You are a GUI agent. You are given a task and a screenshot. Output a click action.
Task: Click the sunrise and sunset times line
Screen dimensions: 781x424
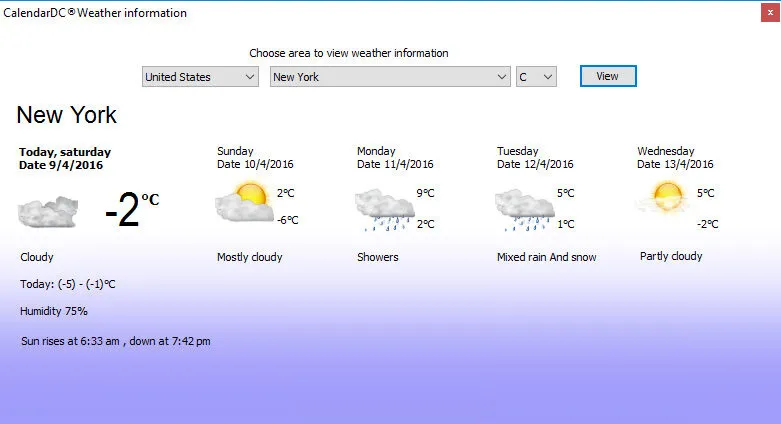click(115, 341)
